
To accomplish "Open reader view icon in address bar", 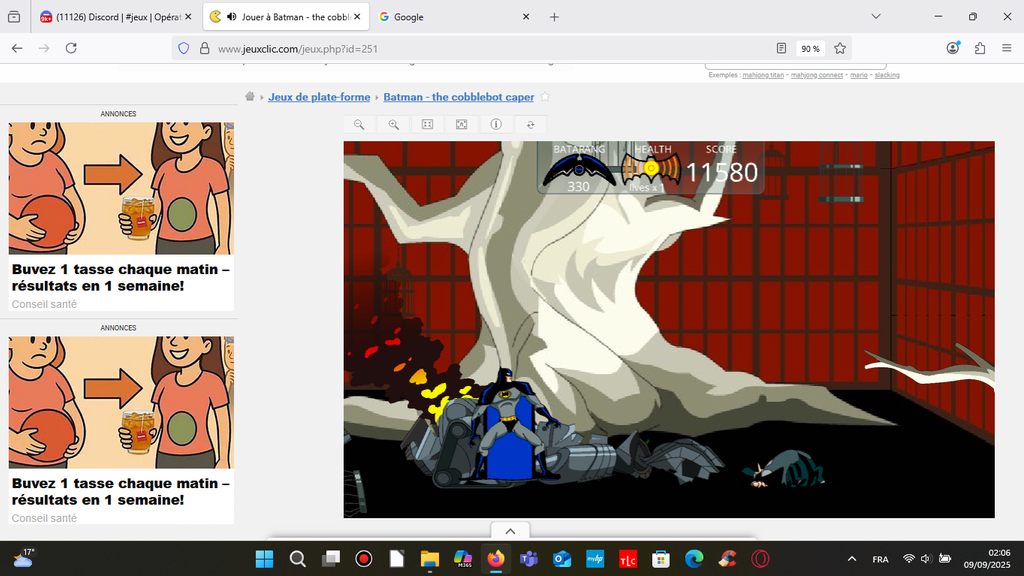I will 781,48.
